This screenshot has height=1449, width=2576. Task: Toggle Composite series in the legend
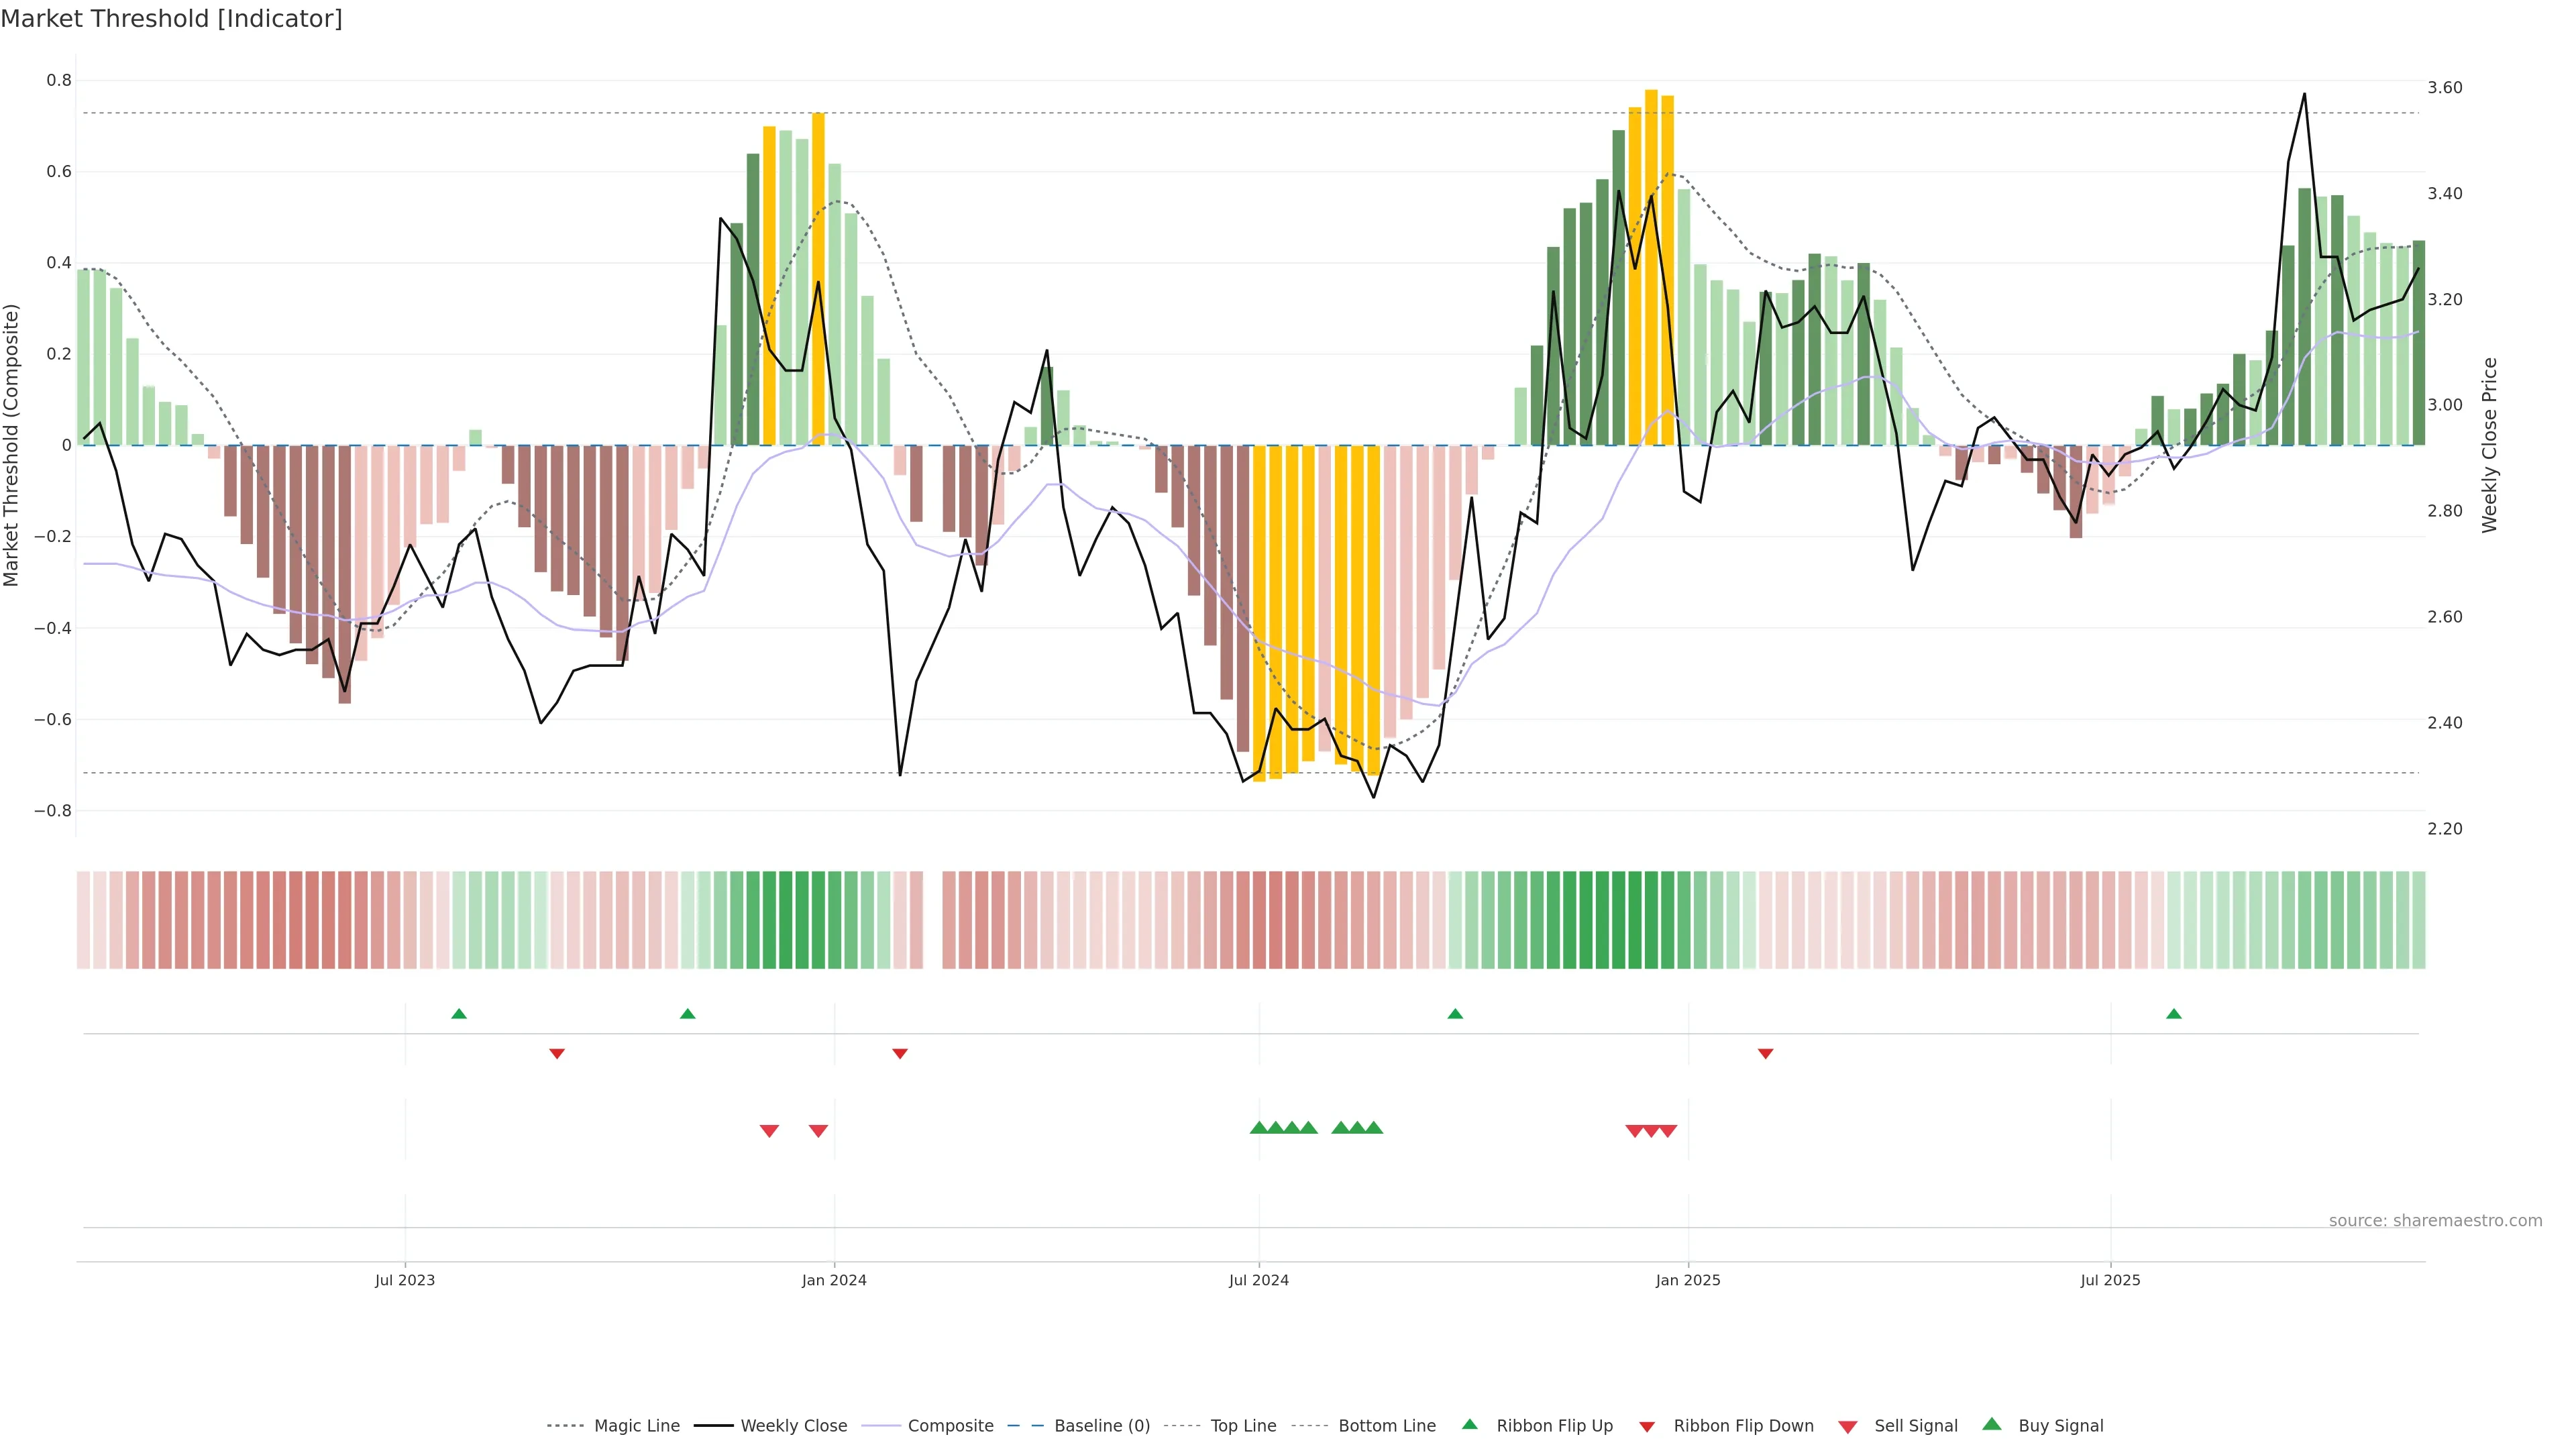pyautogui.click(x=950, y=1426)
